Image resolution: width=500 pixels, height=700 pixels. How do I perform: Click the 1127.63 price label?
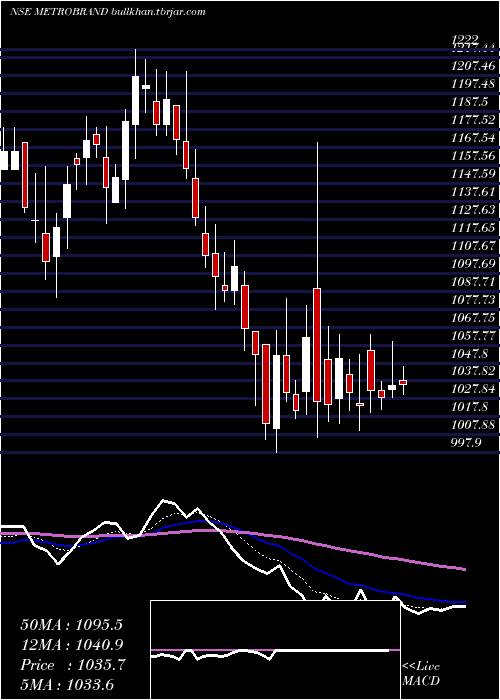(474, 209)
